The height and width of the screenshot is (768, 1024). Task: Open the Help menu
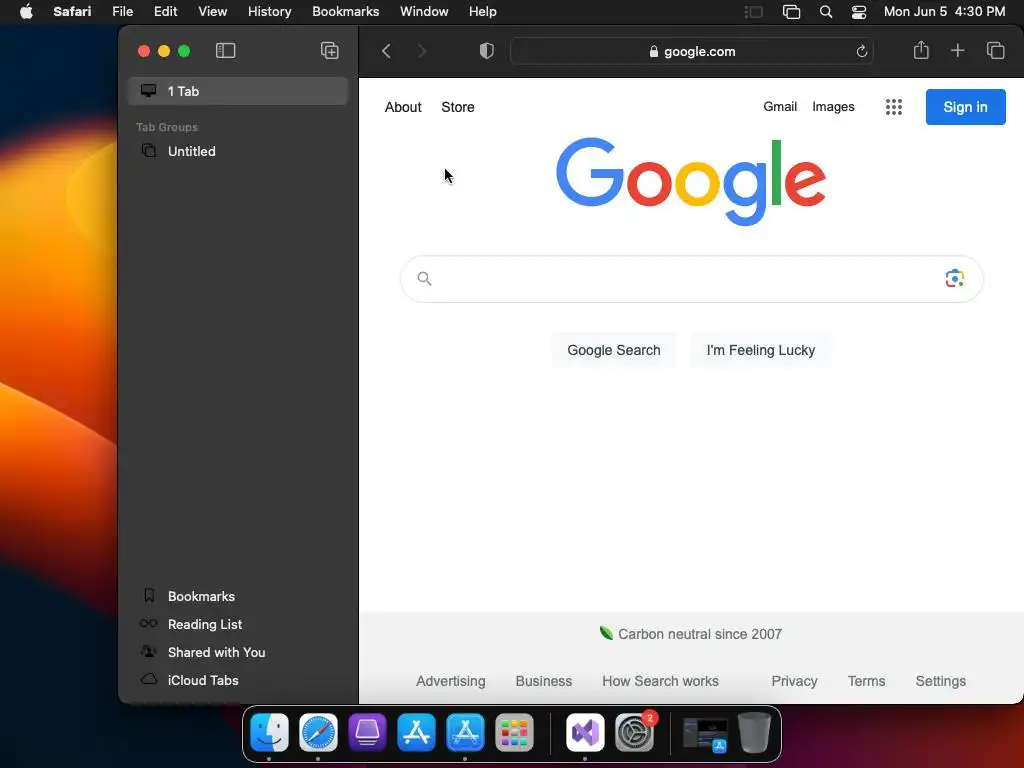pos(483,12)
